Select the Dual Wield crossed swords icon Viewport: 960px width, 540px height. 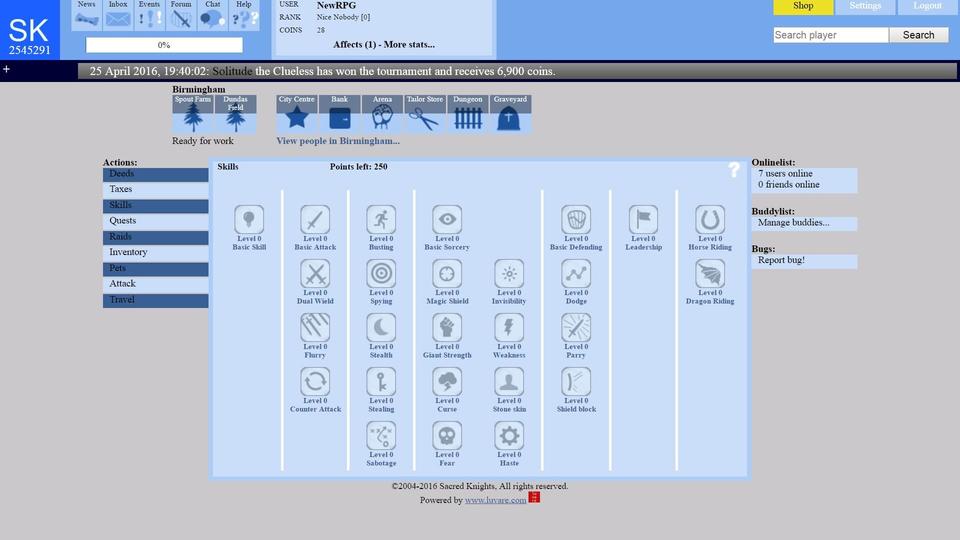tap(315, 274)
